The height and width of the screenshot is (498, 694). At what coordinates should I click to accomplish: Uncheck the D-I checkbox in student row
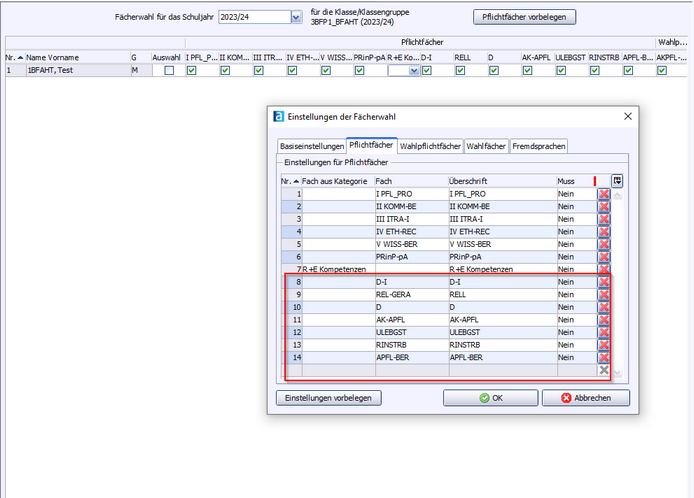427,71
